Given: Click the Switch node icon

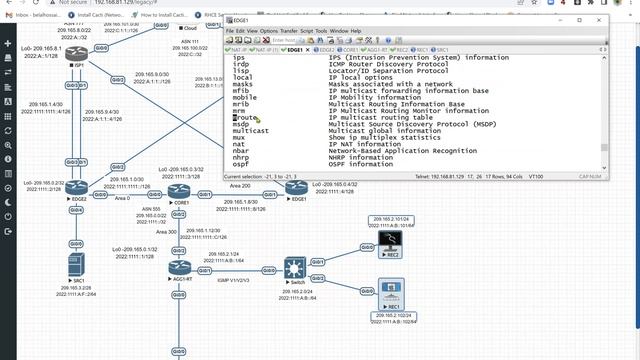Looking at the screenshot, I should tap(295, 268).
